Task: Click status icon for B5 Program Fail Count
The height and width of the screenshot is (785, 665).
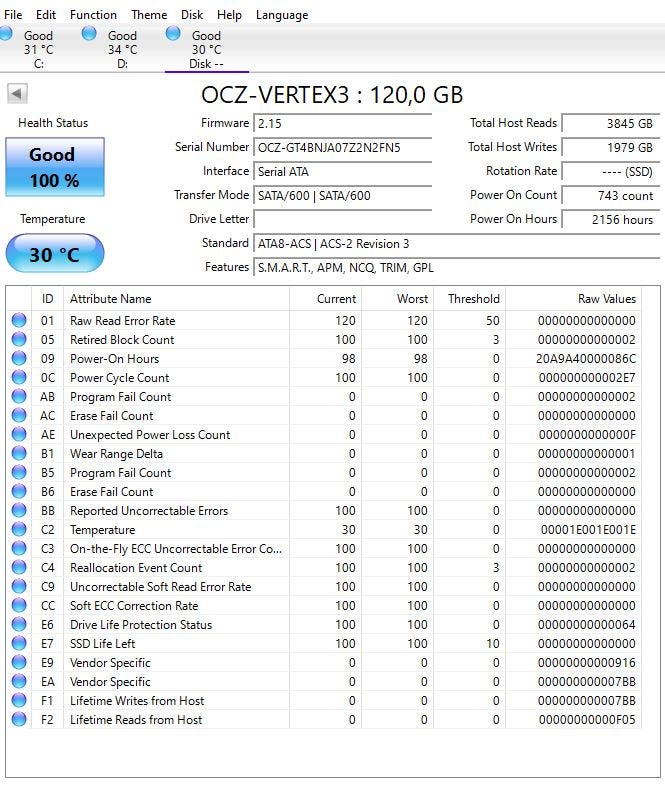Action: [19, 472]
